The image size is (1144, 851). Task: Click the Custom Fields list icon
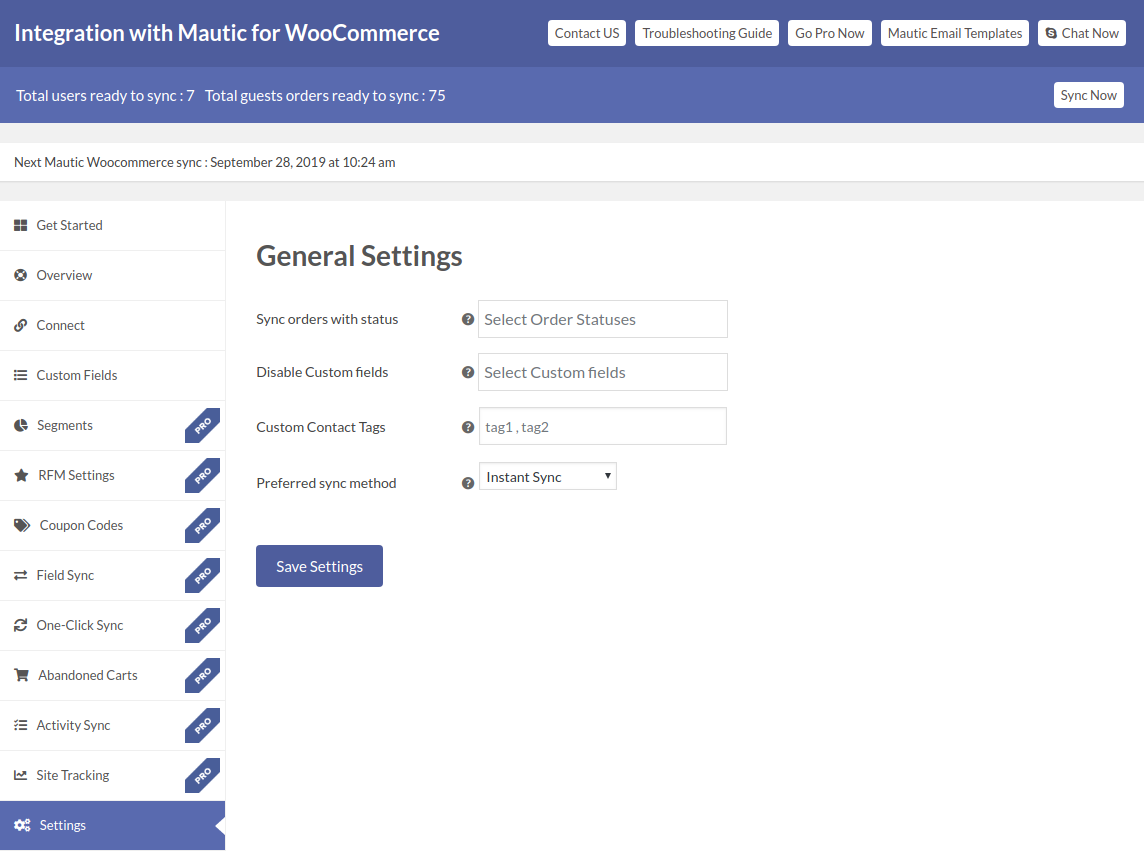[20, 375]
